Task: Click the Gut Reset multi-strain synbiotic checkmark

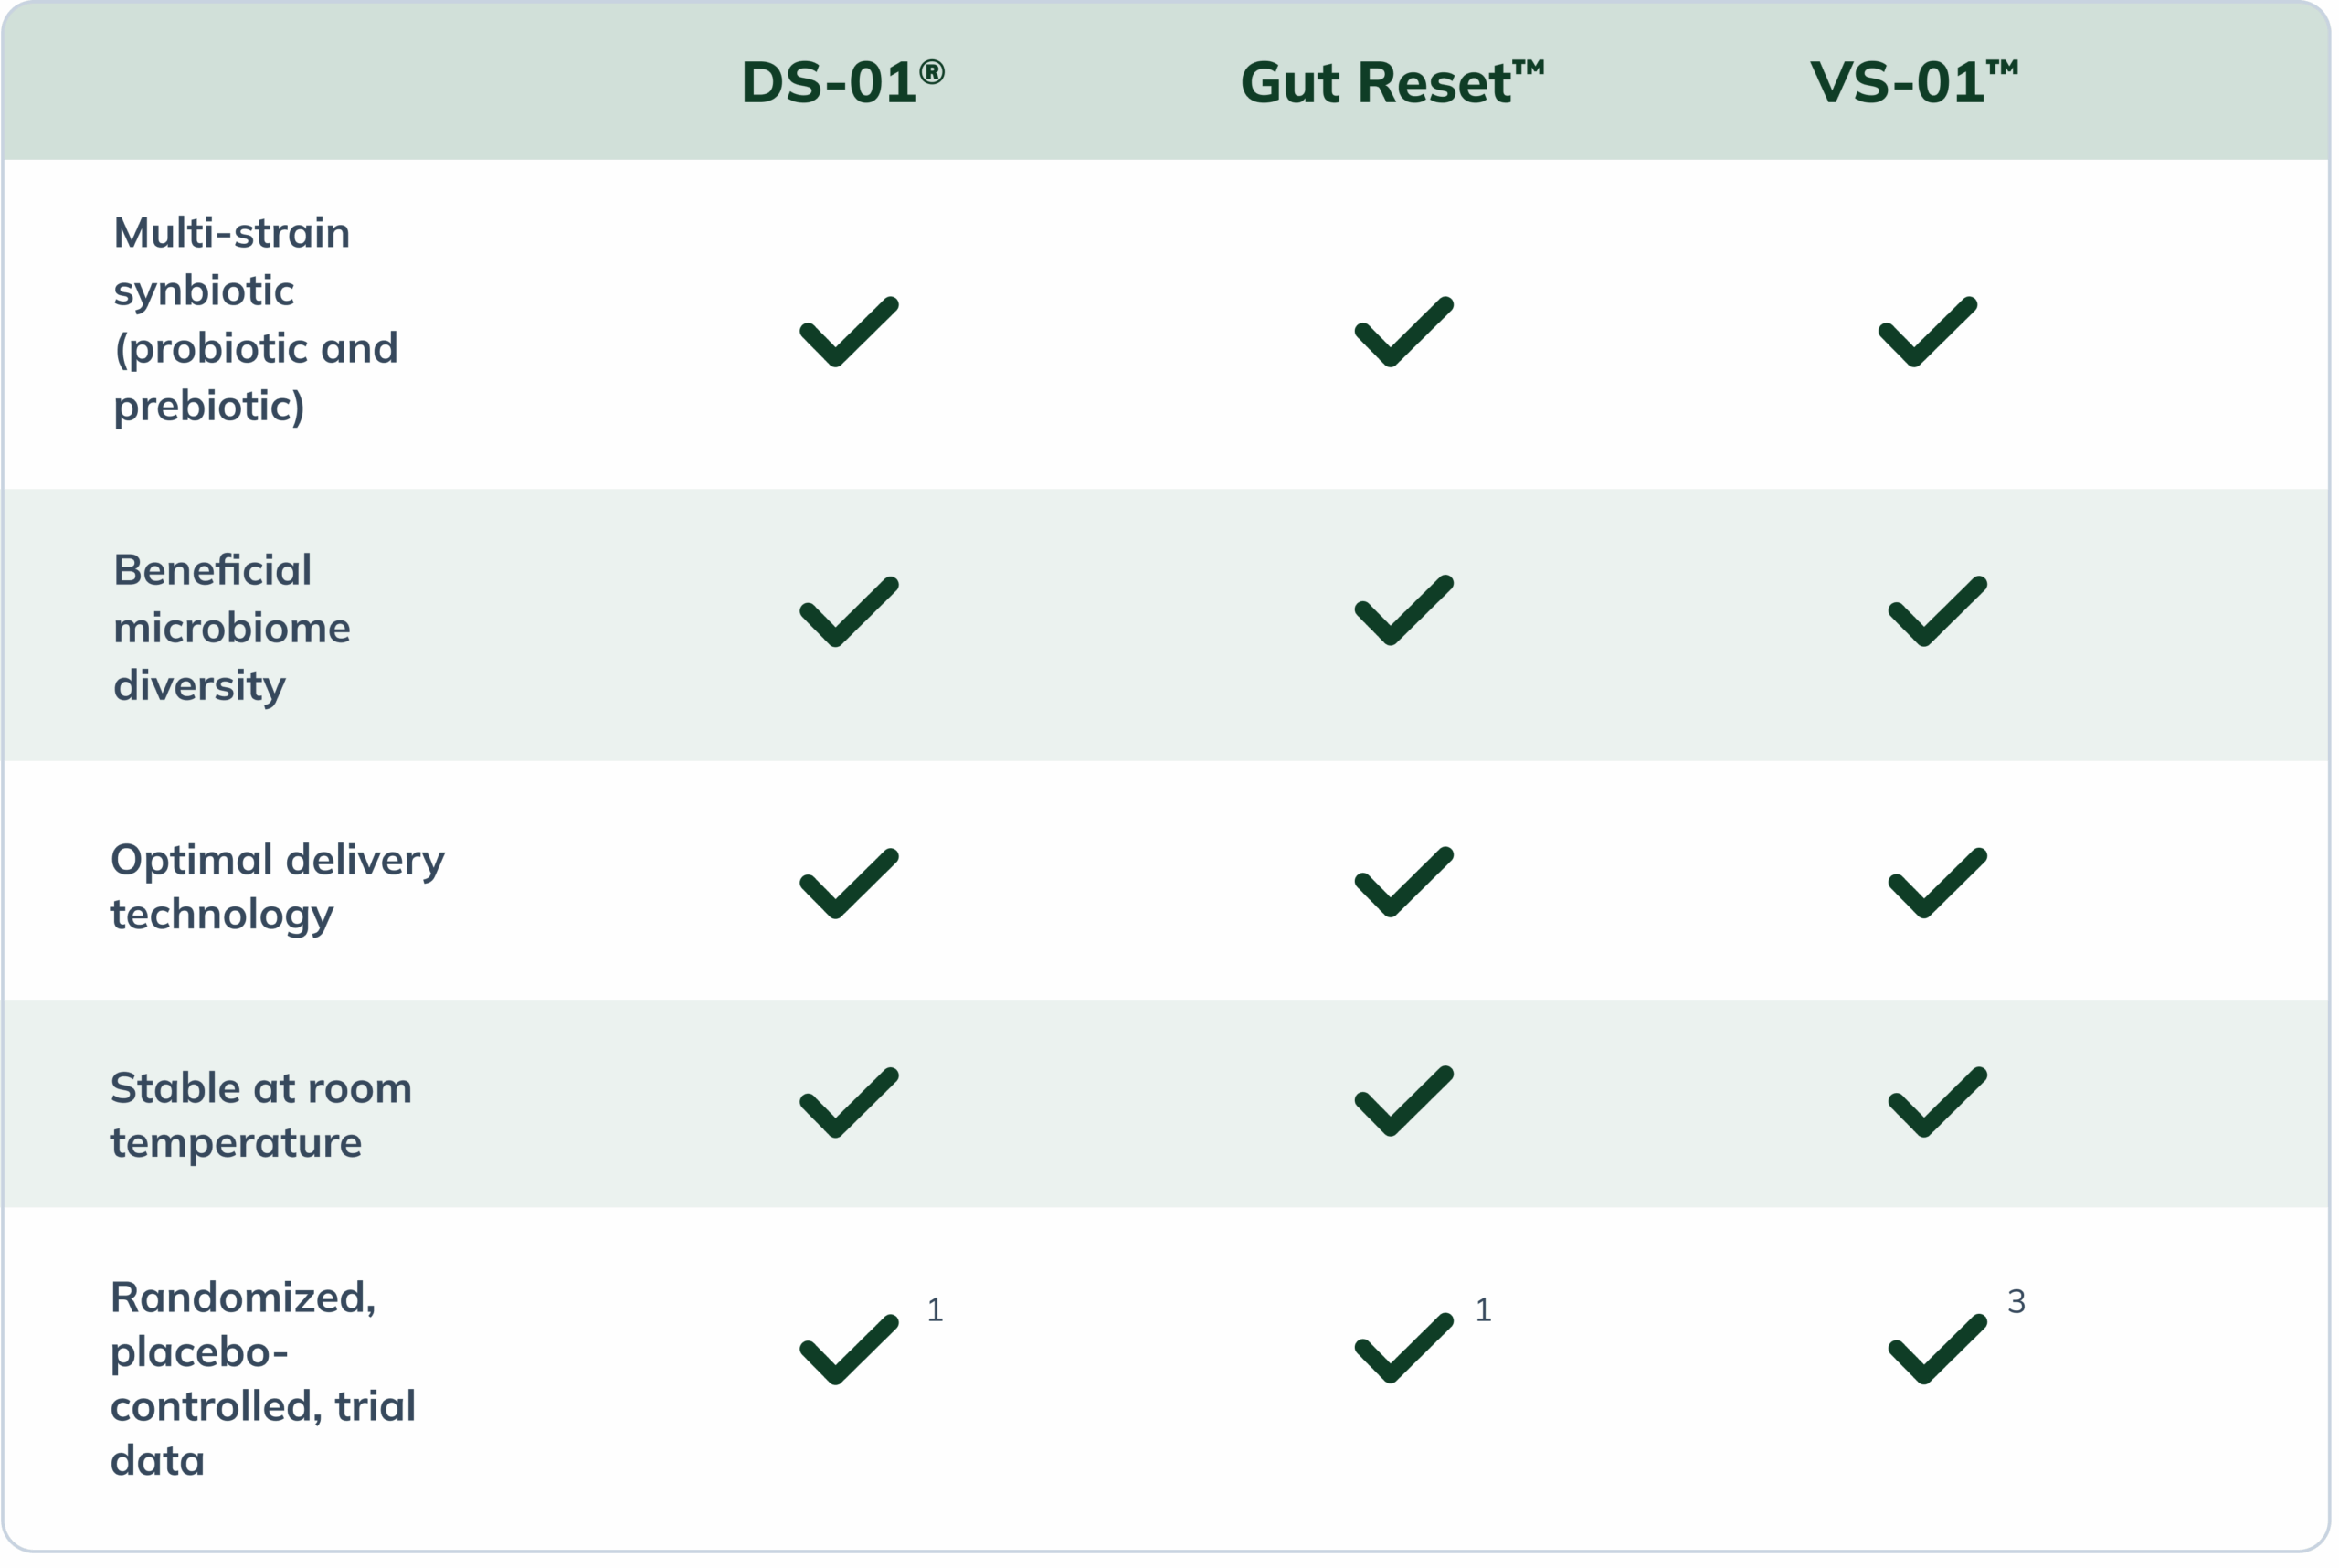Action: coord(1403,333)
